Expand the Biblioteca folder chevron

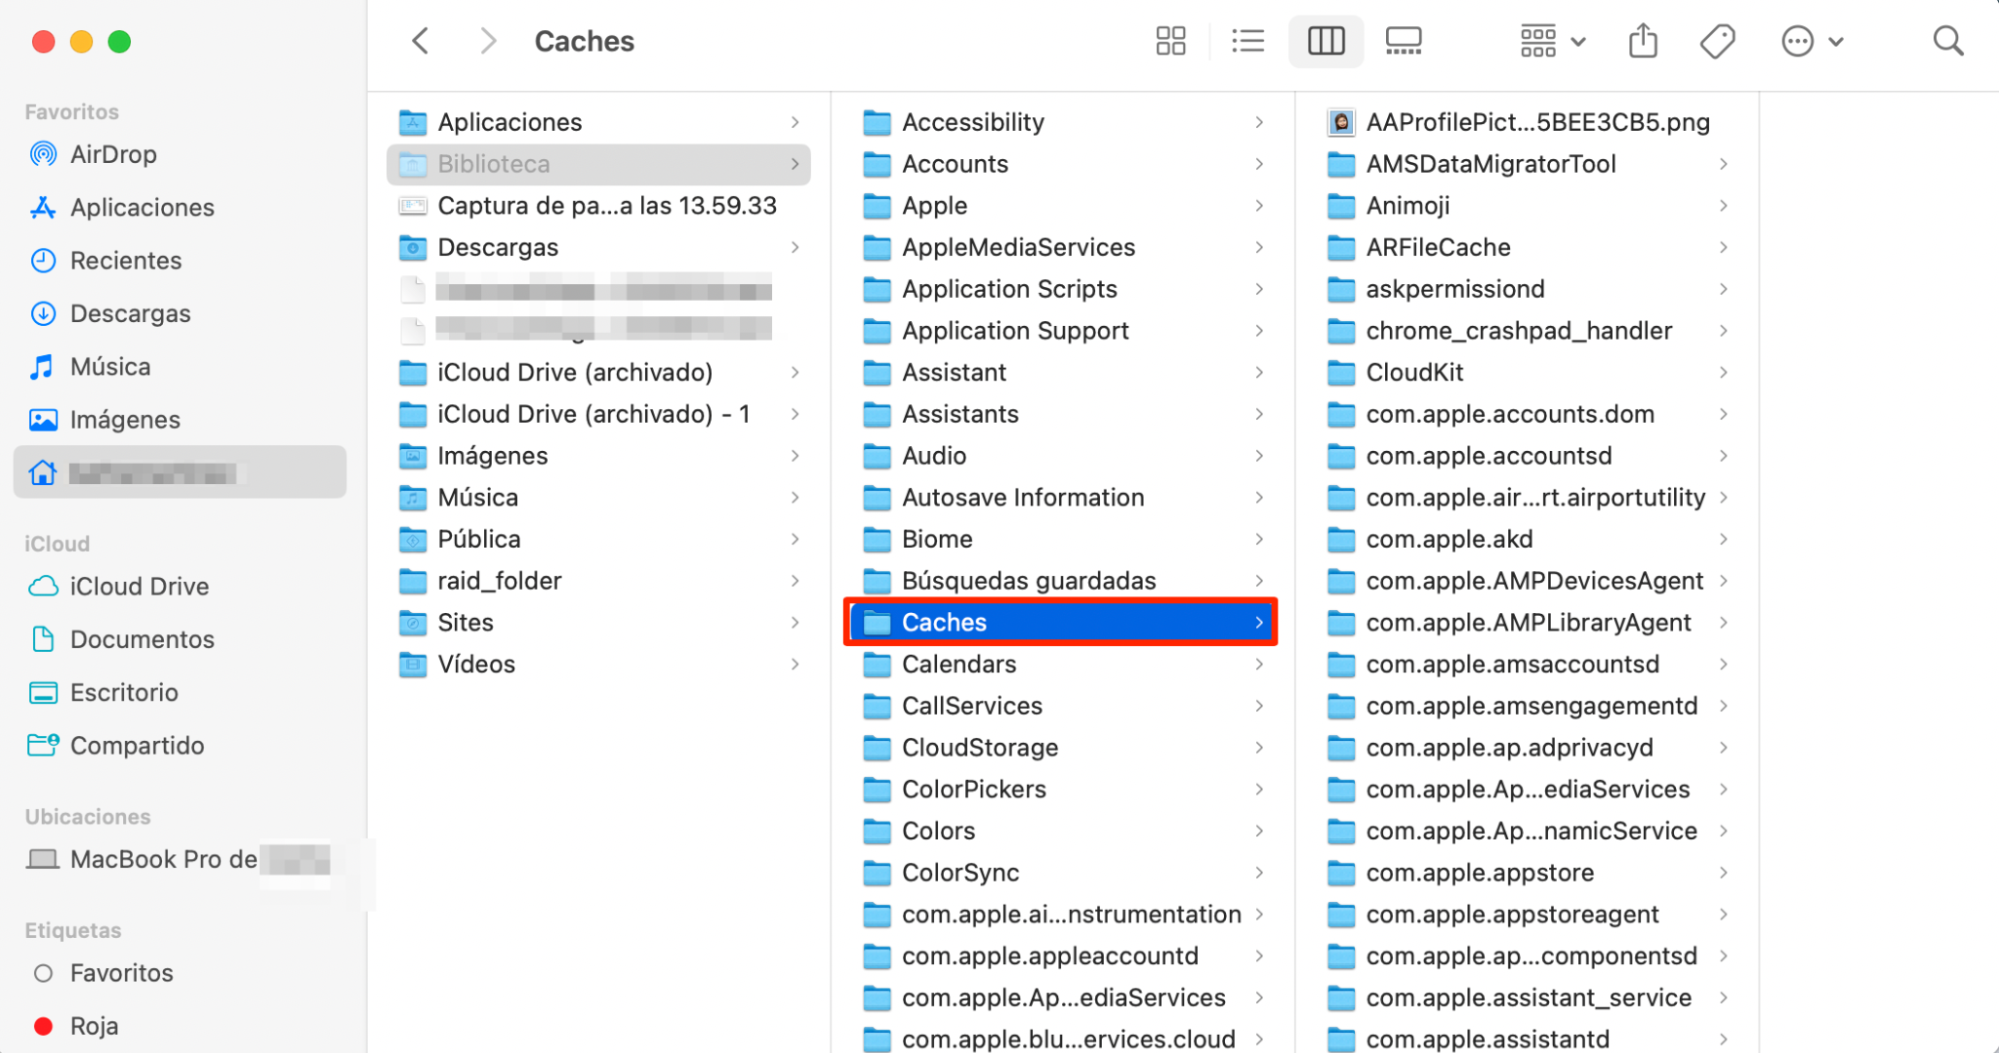coord(795,164)
